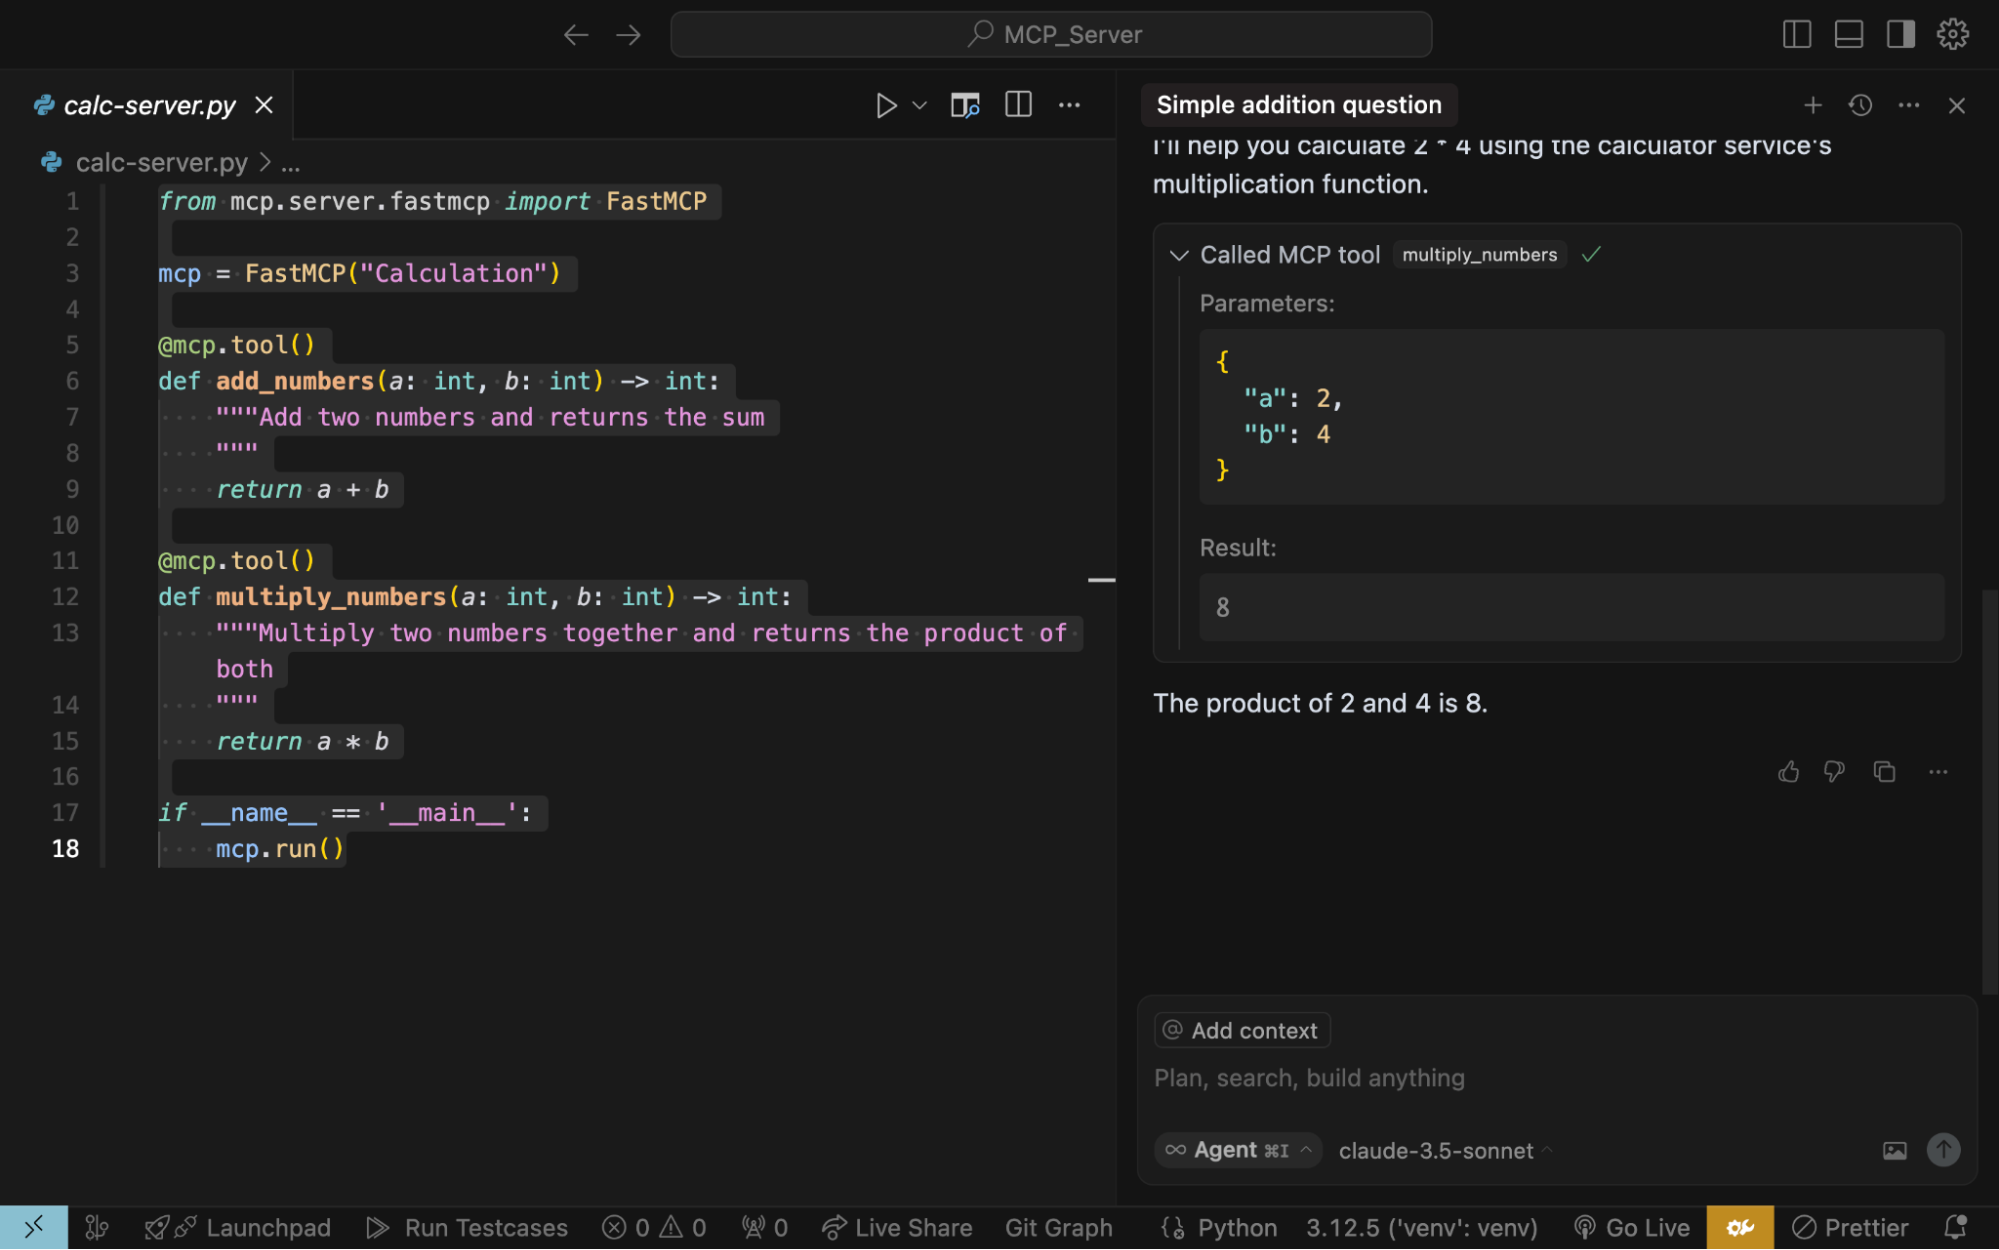The height and width of the screenshot is (1250, 1999).
Task: Click the chat panel scrollbar
Action: (1989, 790)
